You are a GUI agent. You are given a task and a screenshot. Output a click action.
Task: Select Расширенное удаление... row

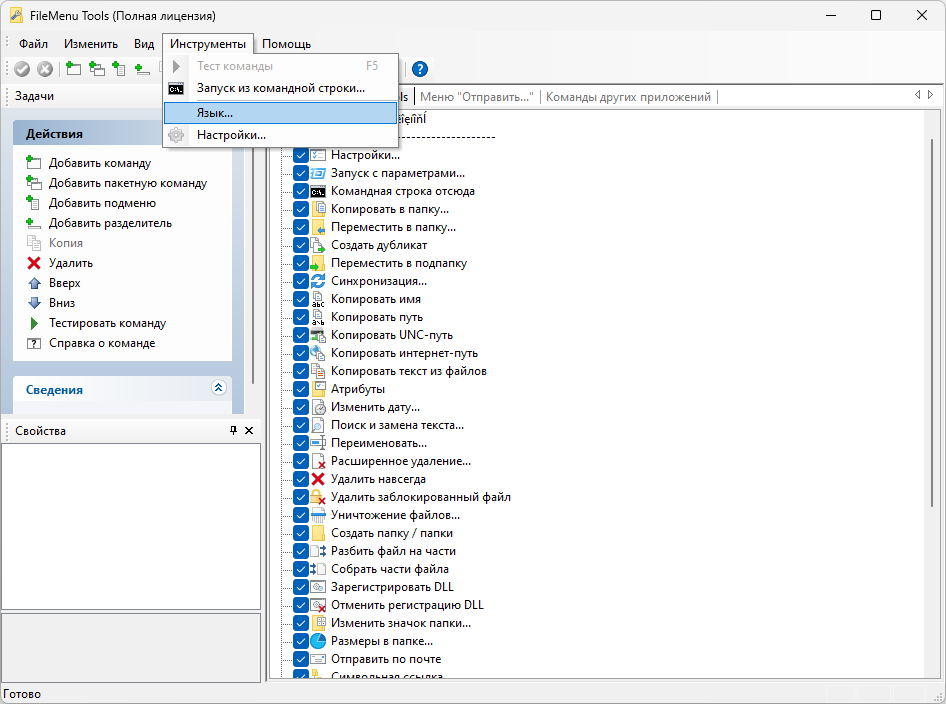pyautogui.click(x=401, y=461)
